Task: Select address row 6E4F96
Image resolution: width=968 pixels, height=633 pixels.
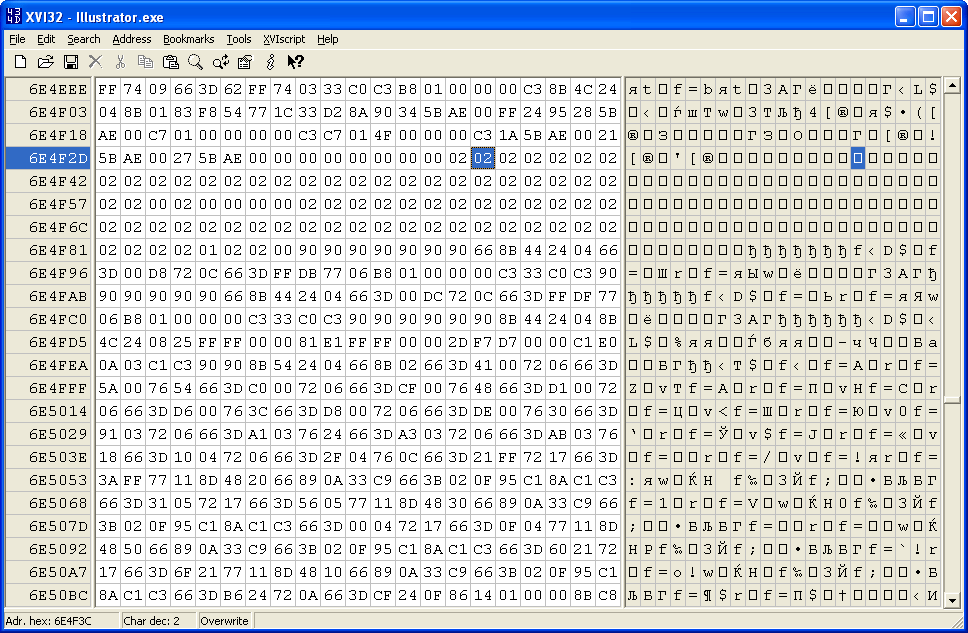Action: pyautogui.click(x=48, y=273)
